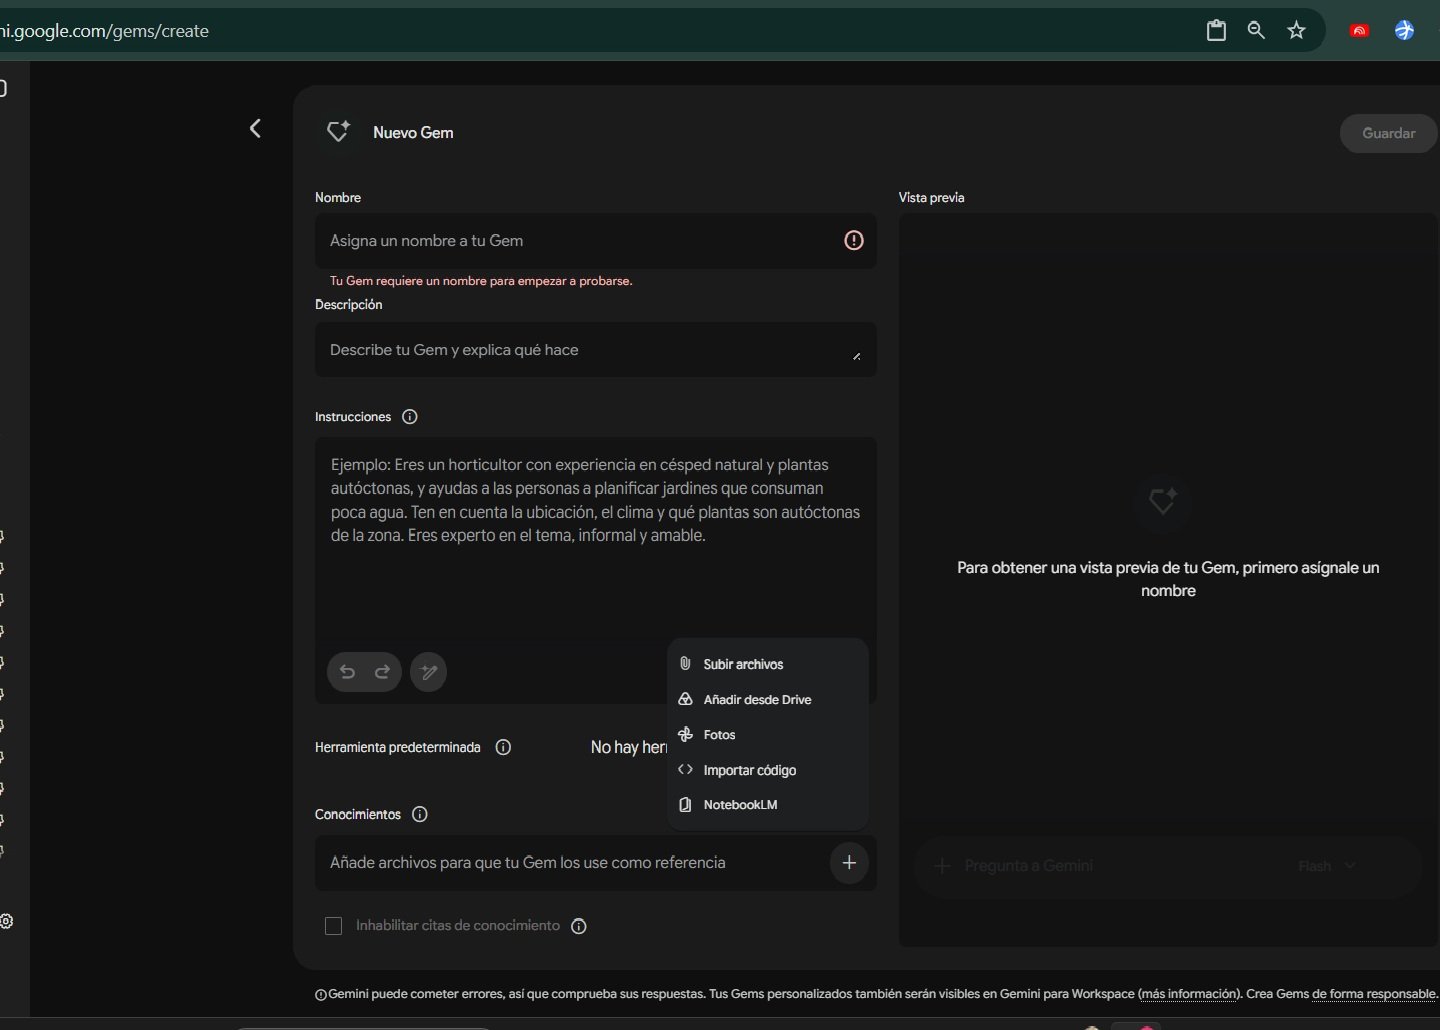Open the red browser extension icon
The height and width of the screenshot is (1030, 1440).
click(1359, 31)
